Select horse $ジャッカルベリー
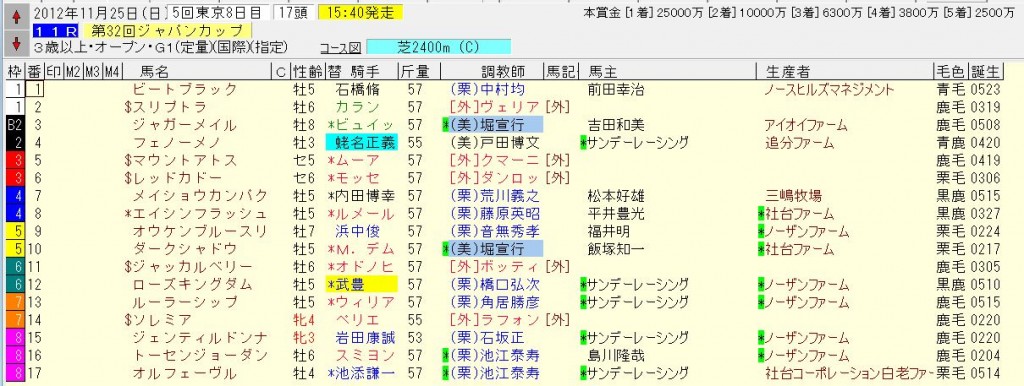Image resolution: width=1024 pixels, height=386 pixels. 187,266
